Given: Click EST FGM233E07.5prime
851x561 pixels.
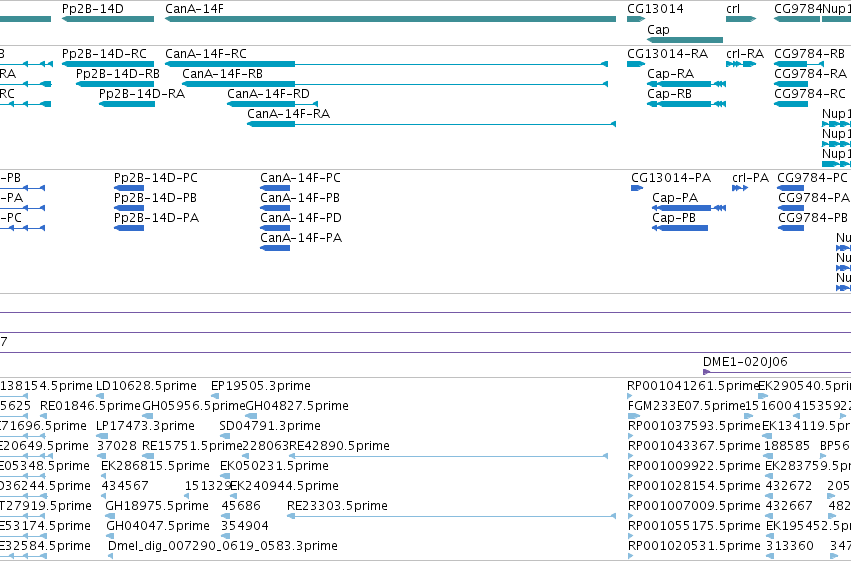Looking at the screenshot, I should pos(686,406).
